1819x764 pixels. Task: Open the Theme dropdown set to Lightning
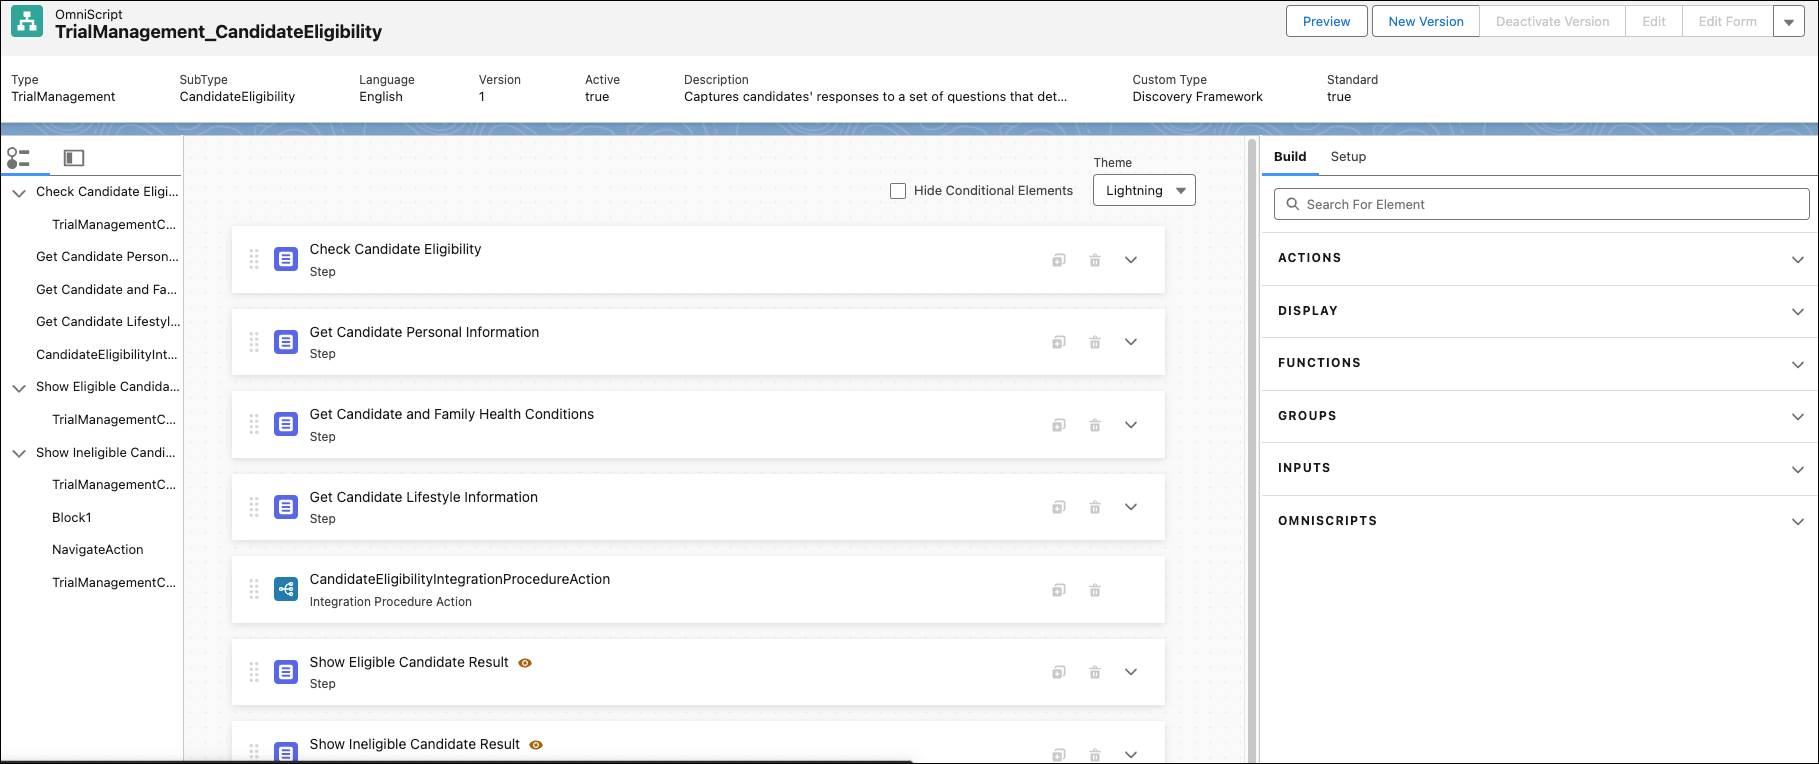(x=1144, y=190)
